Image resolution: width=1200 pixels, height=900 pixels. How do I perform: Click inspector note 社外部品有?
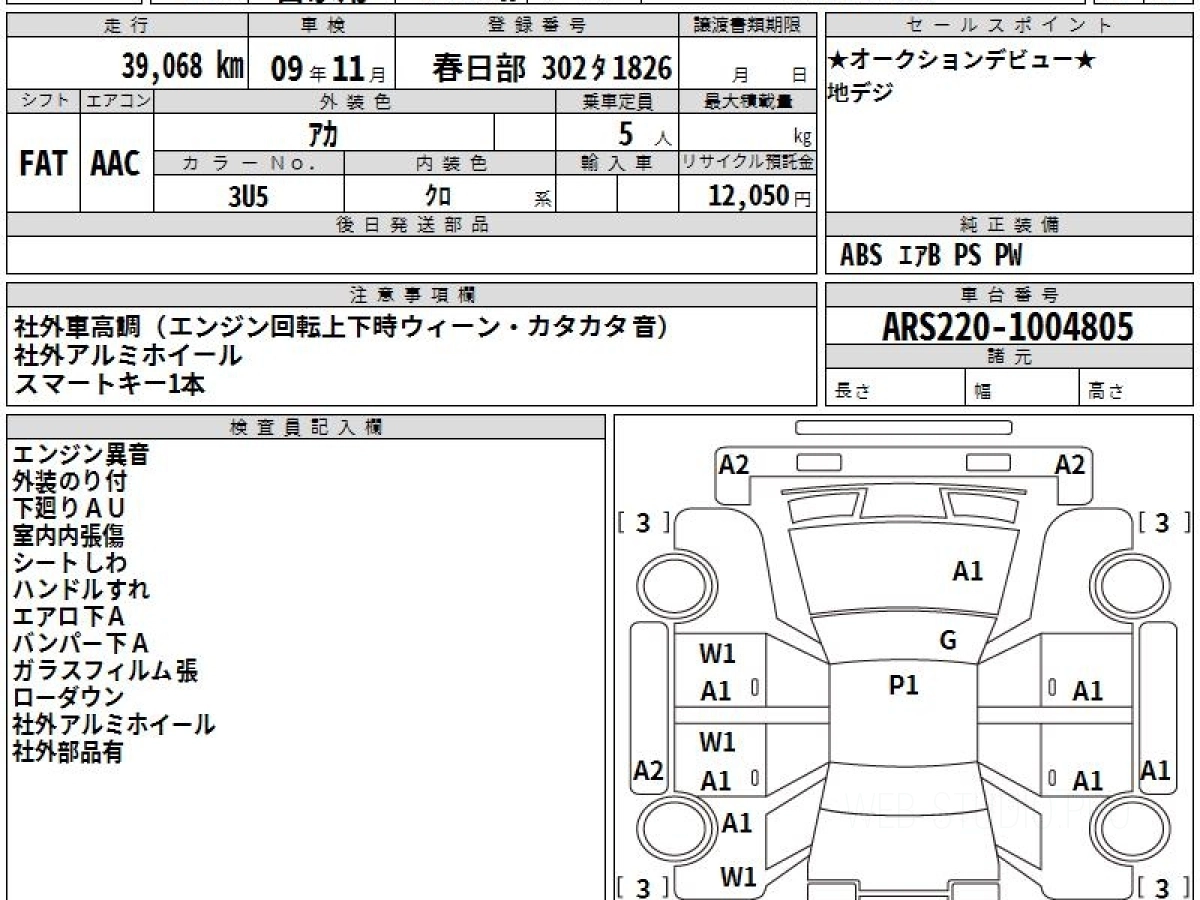coord(68,752)
